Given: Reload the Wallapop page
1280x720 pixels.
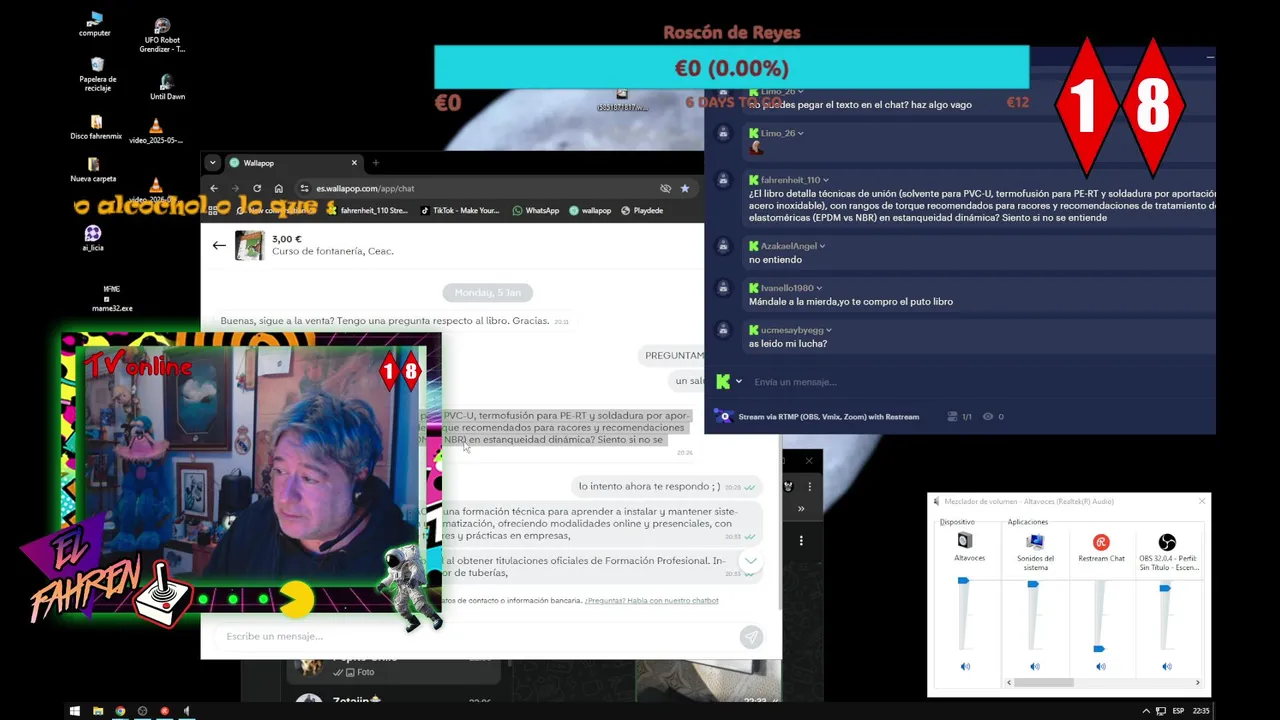Looking at the screenshot, I should coord(257,188).
